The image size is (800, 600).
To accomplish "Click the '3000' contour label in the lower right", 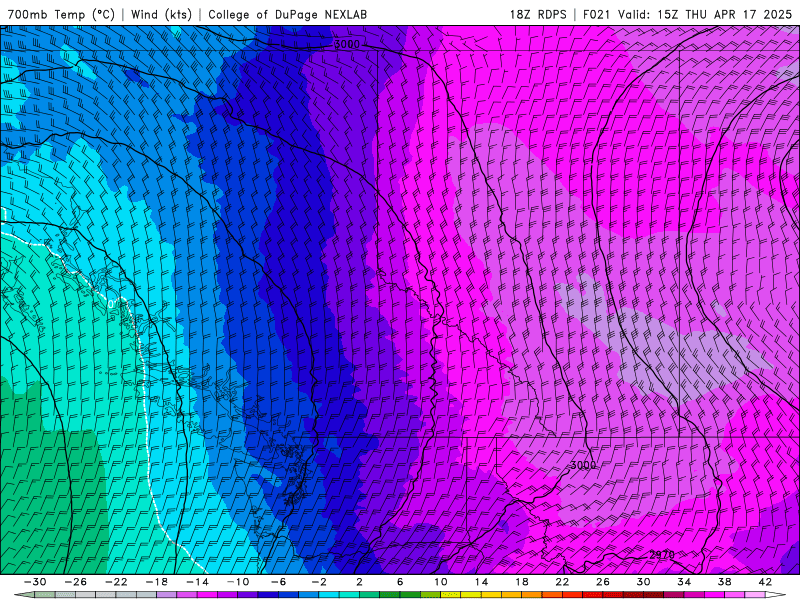I will tap(583, 465).
